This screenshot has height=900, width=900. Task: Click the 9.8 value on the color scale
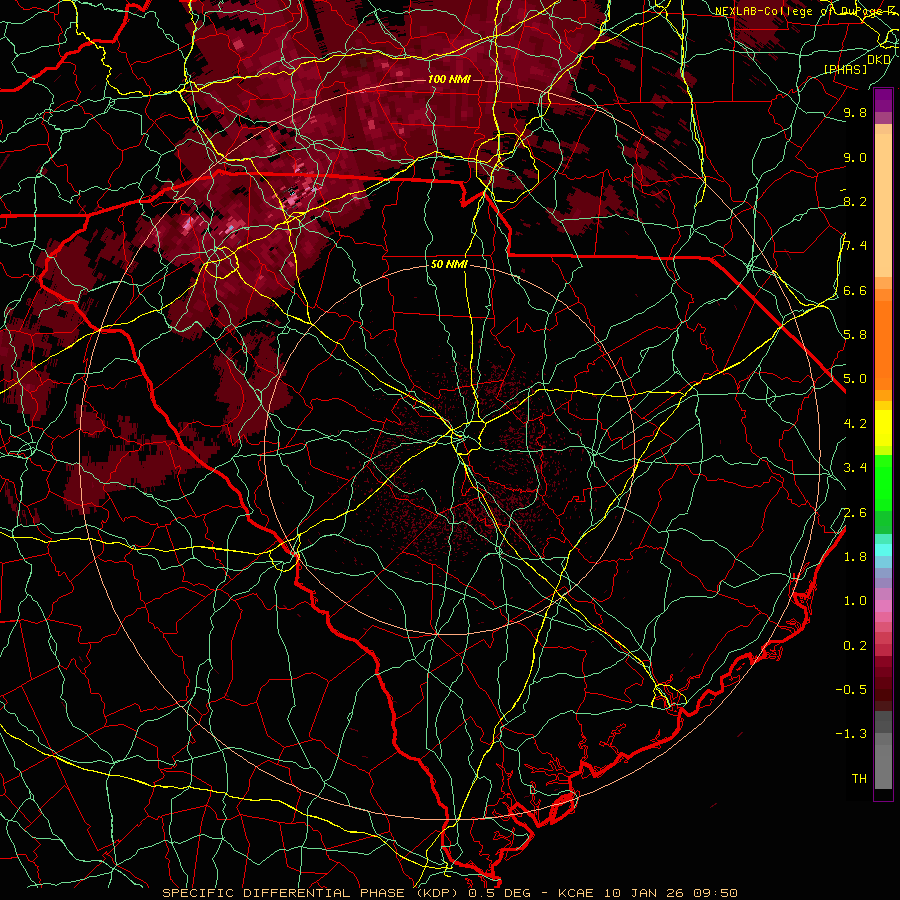point(855,112)
